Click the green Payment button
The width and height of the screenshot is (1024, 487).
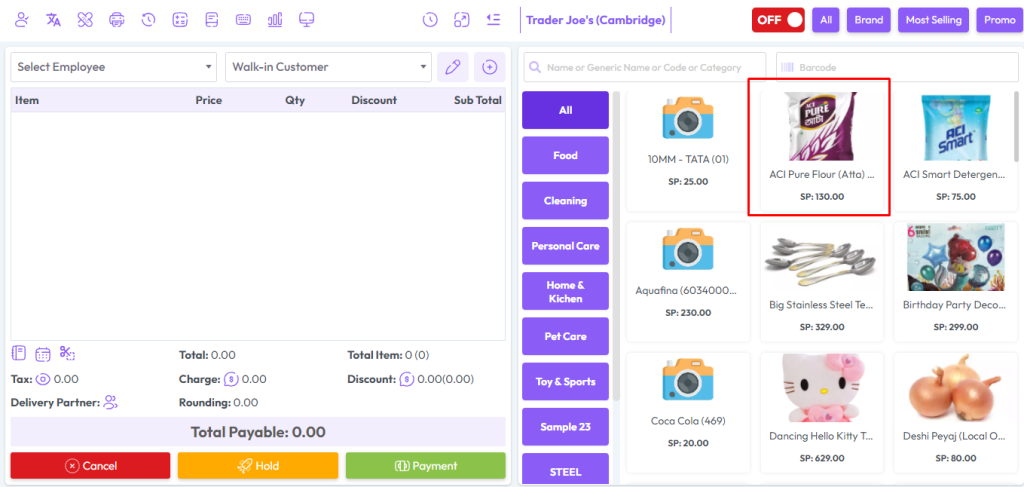(x=426, y=466)
